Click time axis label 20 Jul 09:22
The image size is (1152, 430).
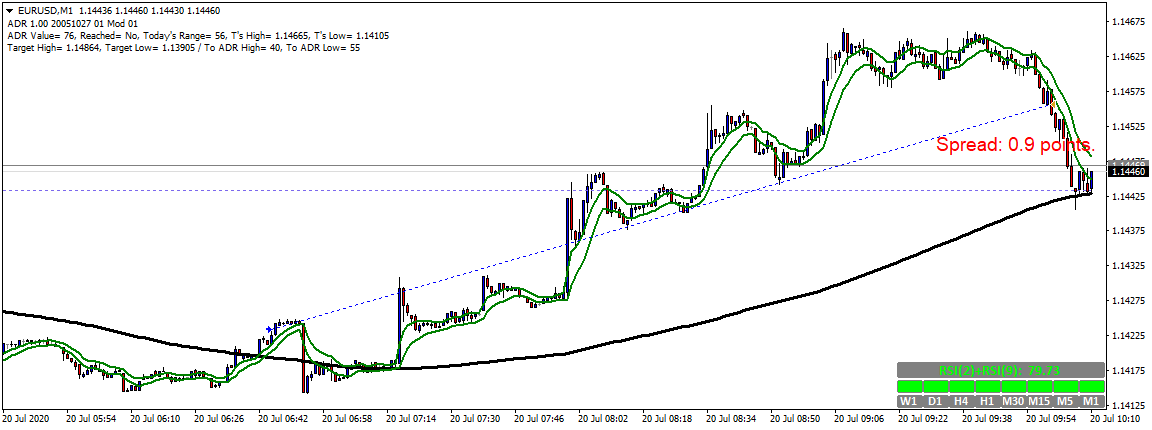(x=925, y=418)
